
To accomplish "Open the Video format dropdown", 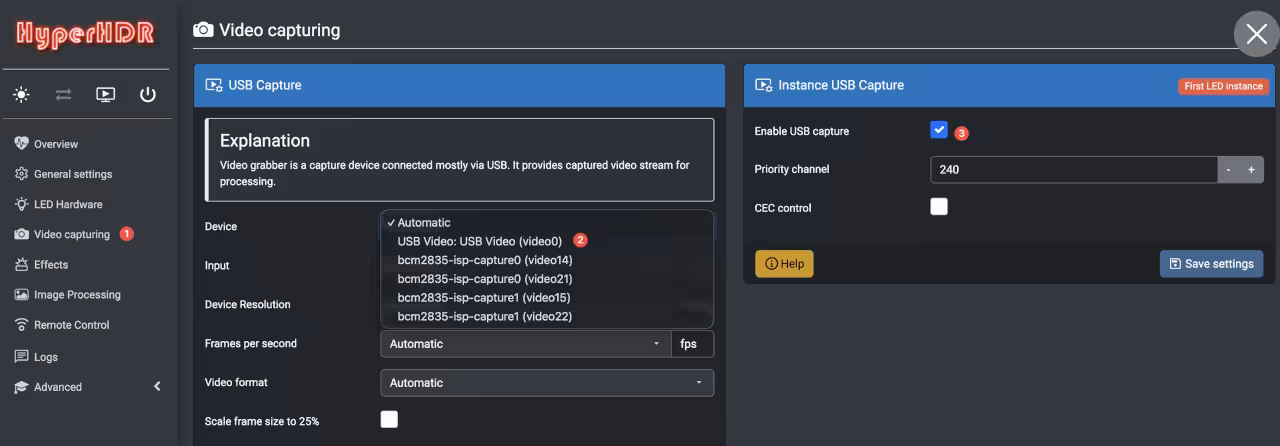I will (x=547, y=383).
